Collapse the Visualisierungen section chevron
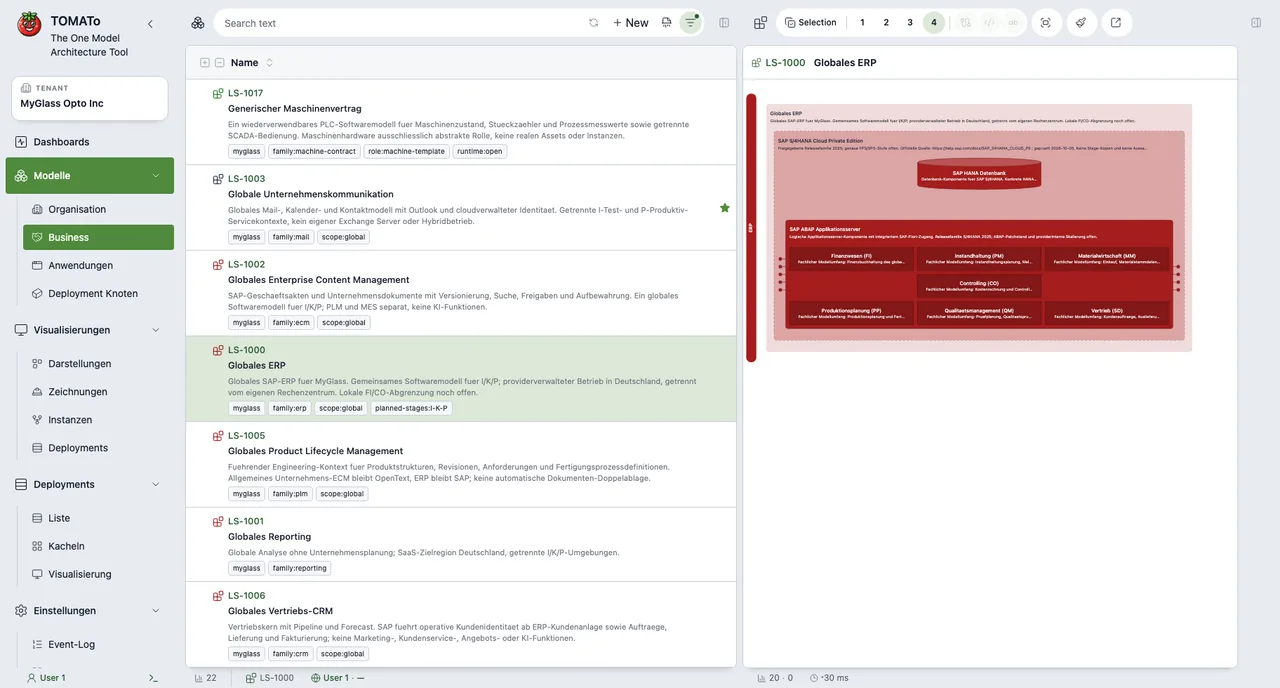The image size is (1280, 688). [155, 330]
